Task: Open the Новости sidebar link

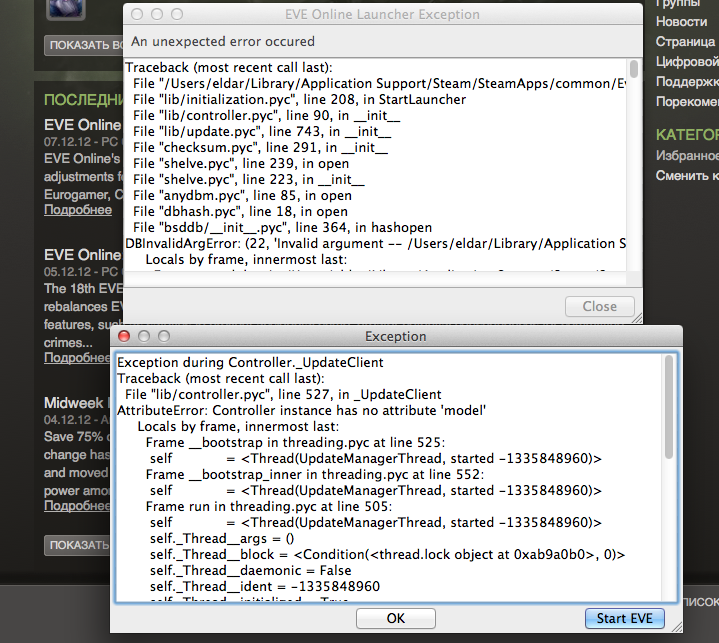Action: 682,22
